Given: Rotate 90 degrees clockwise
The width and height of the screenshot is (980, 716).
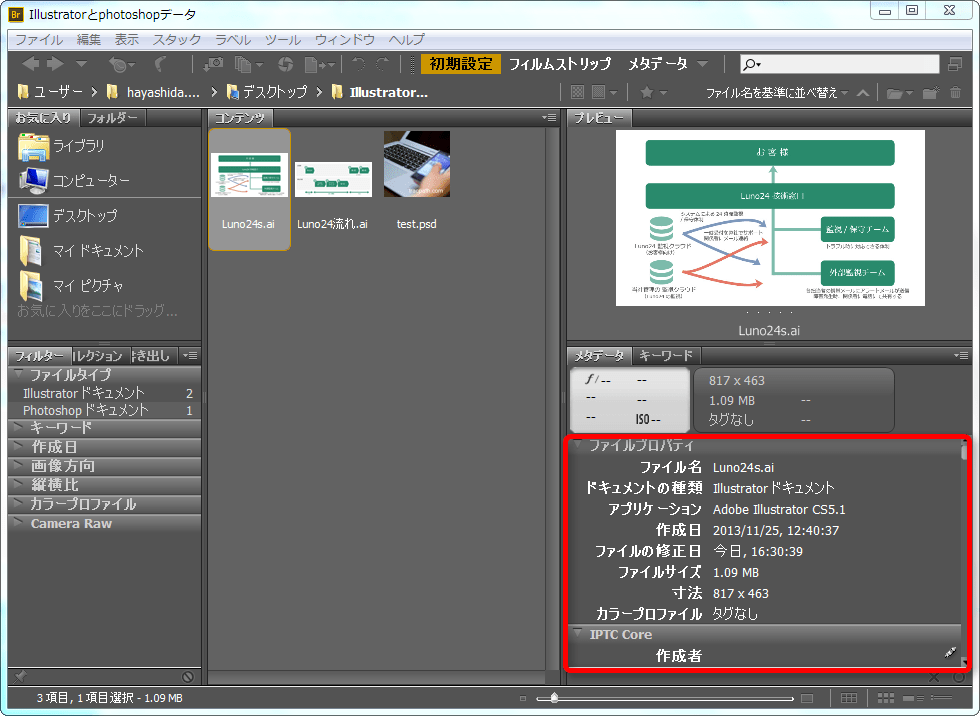Looking at the screenshot, I should pyautogui.click(x=382, y=64).
